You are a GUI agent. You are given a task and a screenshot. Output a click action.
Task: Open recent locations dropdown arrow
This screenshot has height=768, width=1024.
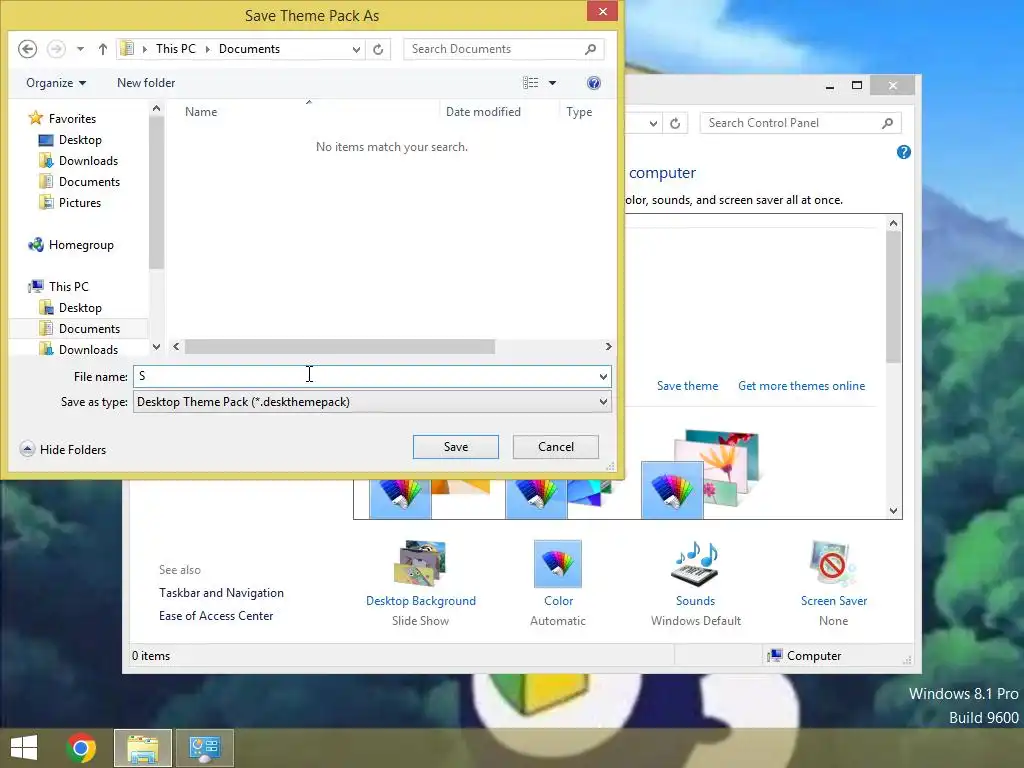(x=80, y=49)
